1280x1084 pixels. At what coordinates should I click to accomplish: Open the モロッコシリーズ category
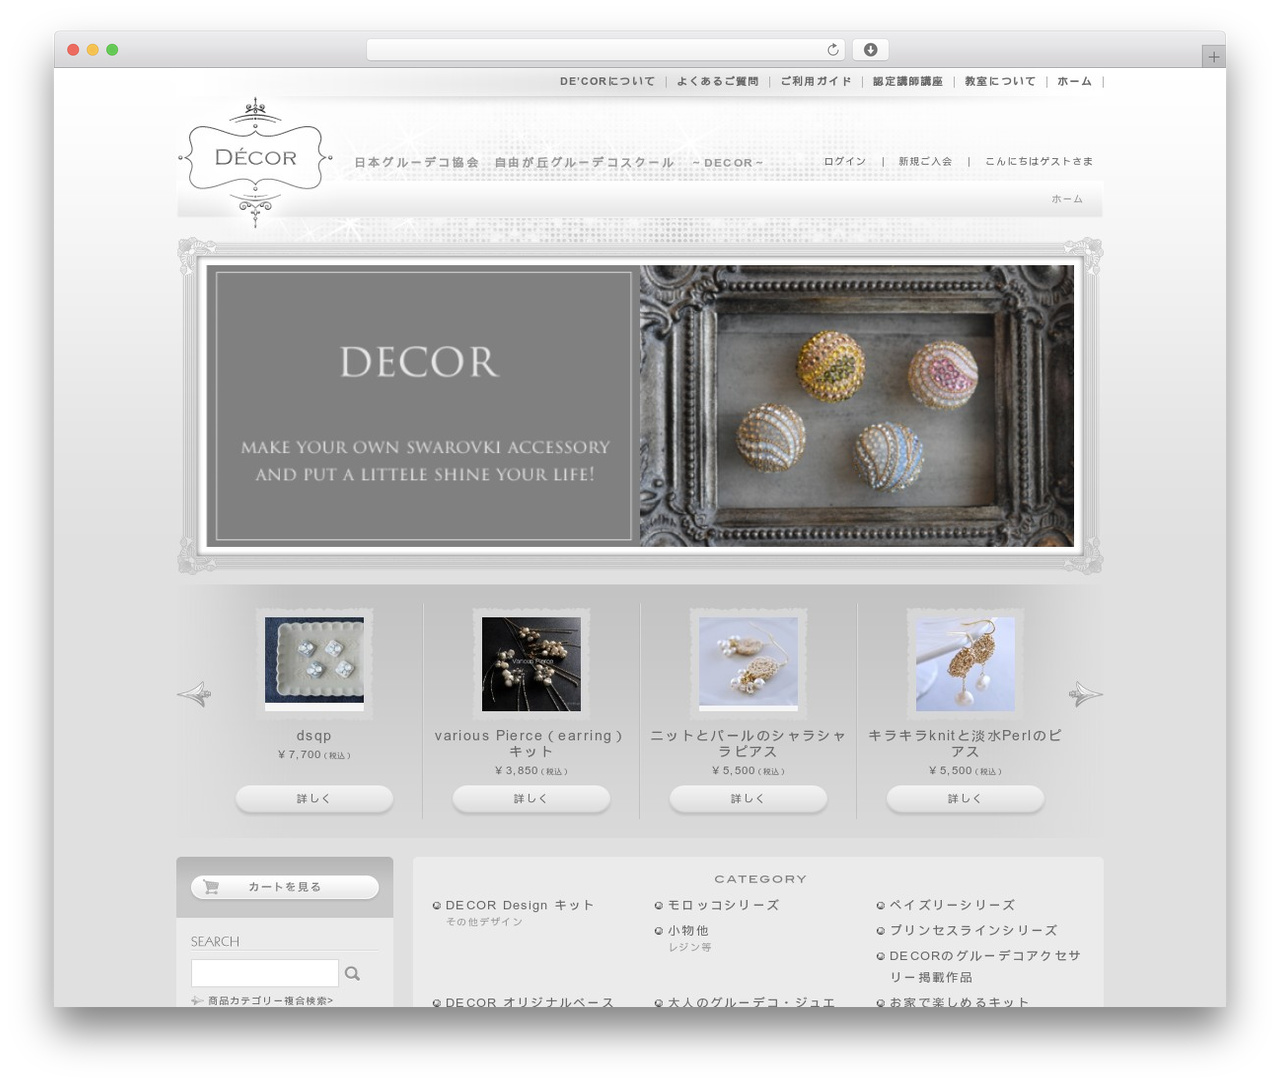tap(723, 905)
